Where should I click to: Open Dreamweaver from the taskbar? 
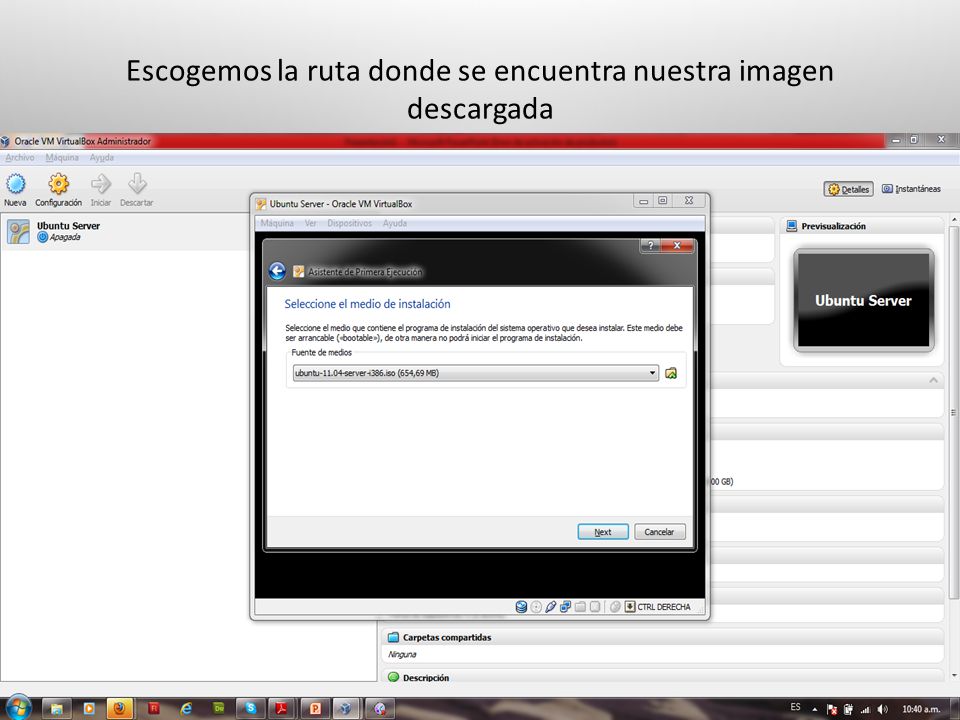219,708
